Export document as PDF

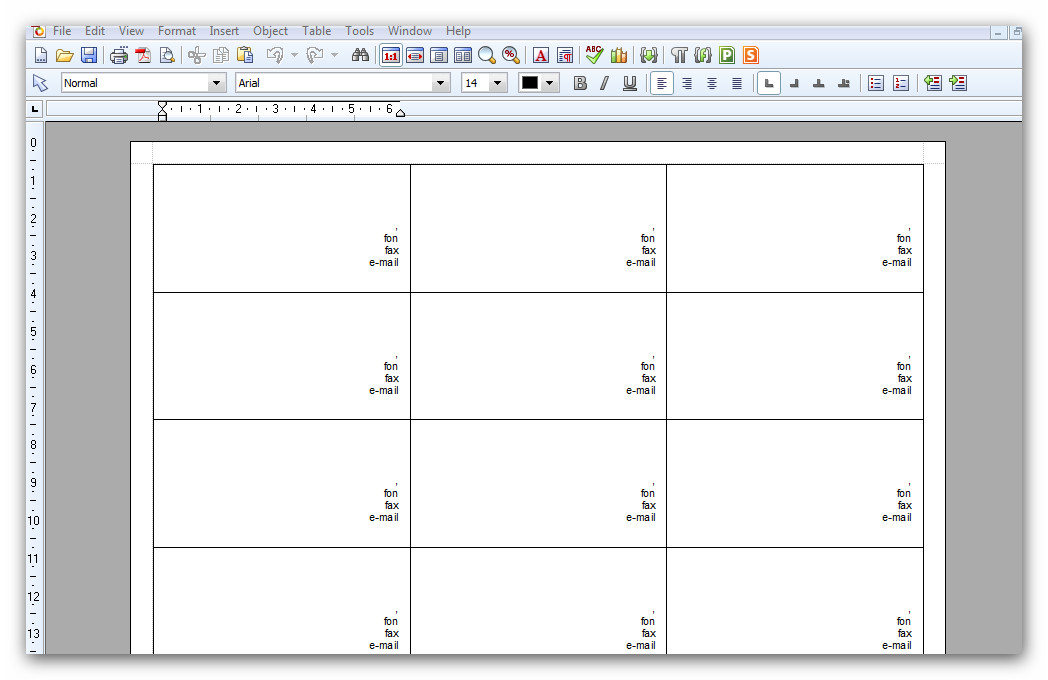[x=144, y=55]
